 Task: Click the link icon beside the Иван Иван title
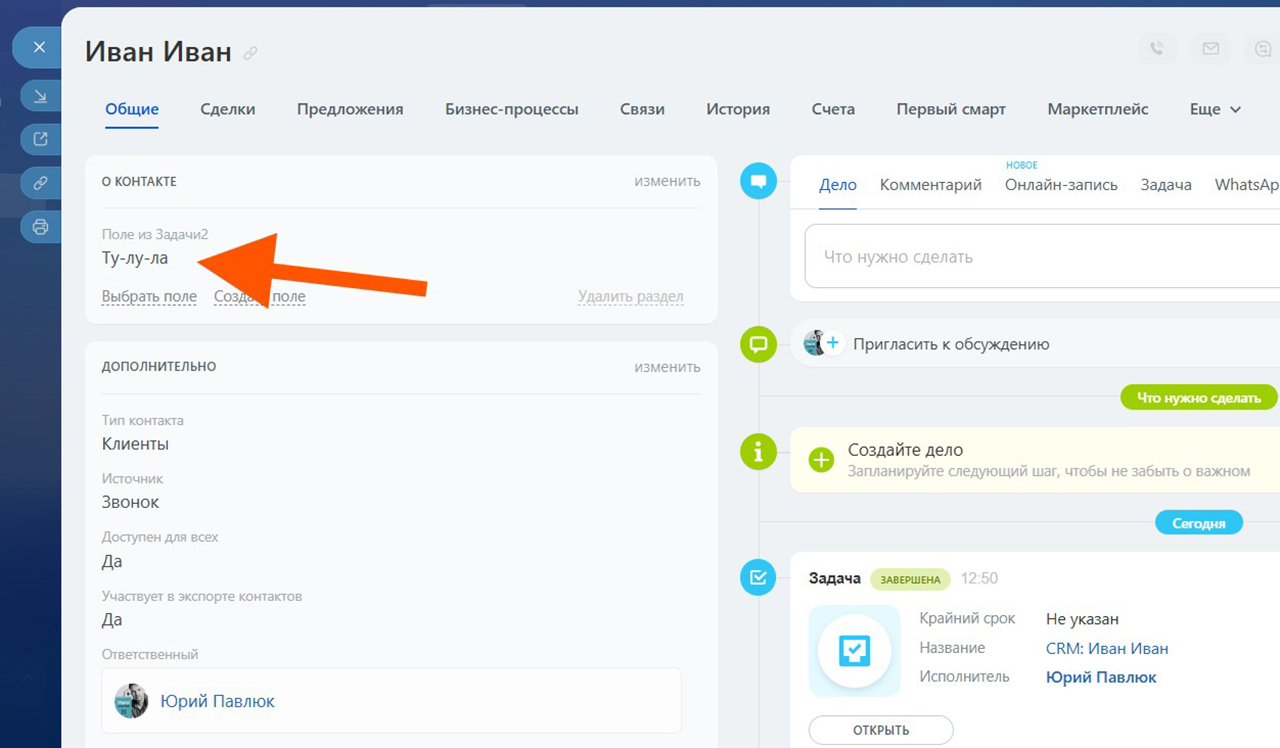tap(250, 53)
